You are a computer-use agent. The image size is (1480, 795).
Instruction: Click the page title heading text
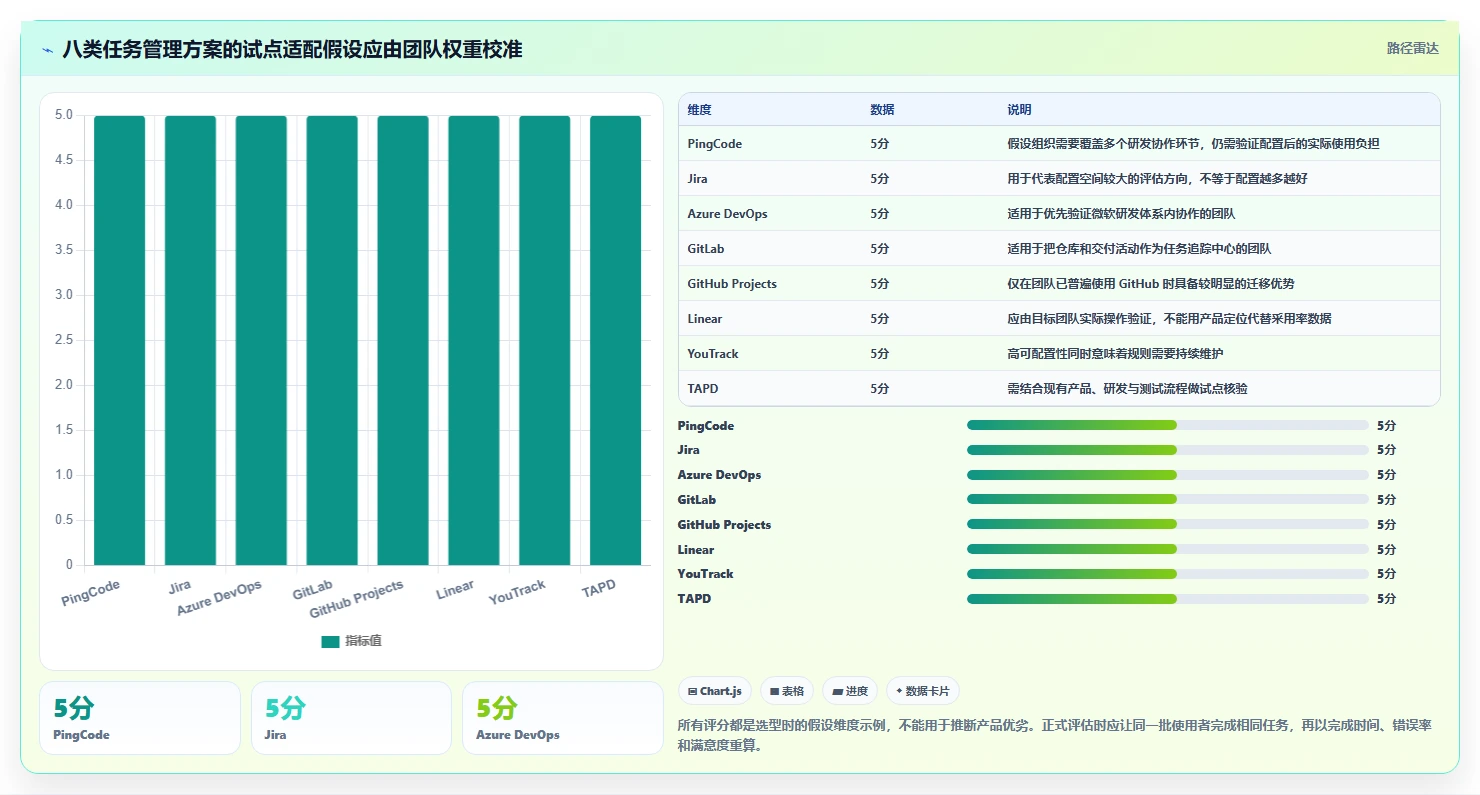point(292,49)
